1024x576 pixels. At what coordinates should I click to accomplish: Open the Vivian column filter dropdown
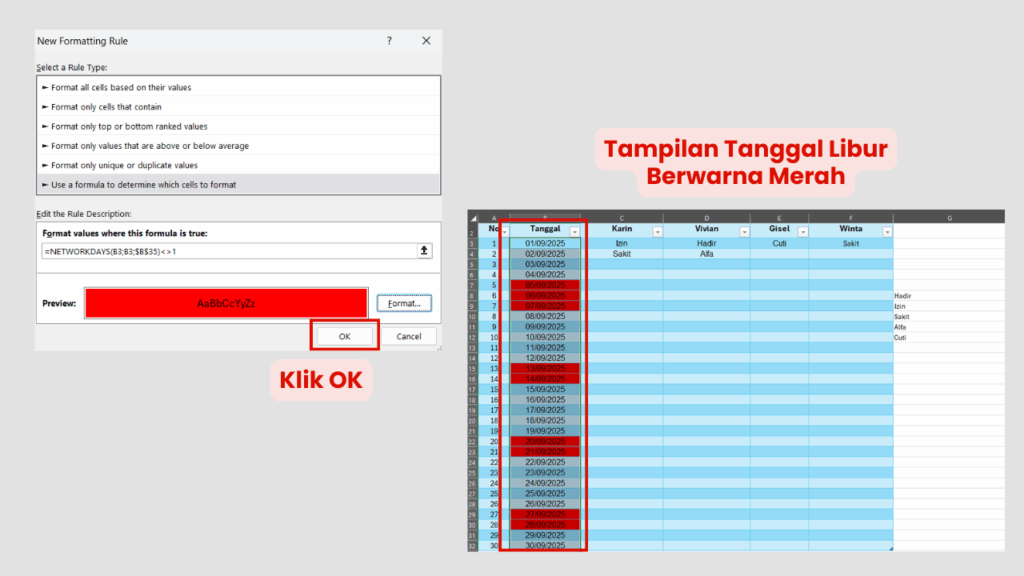[743, 229]
